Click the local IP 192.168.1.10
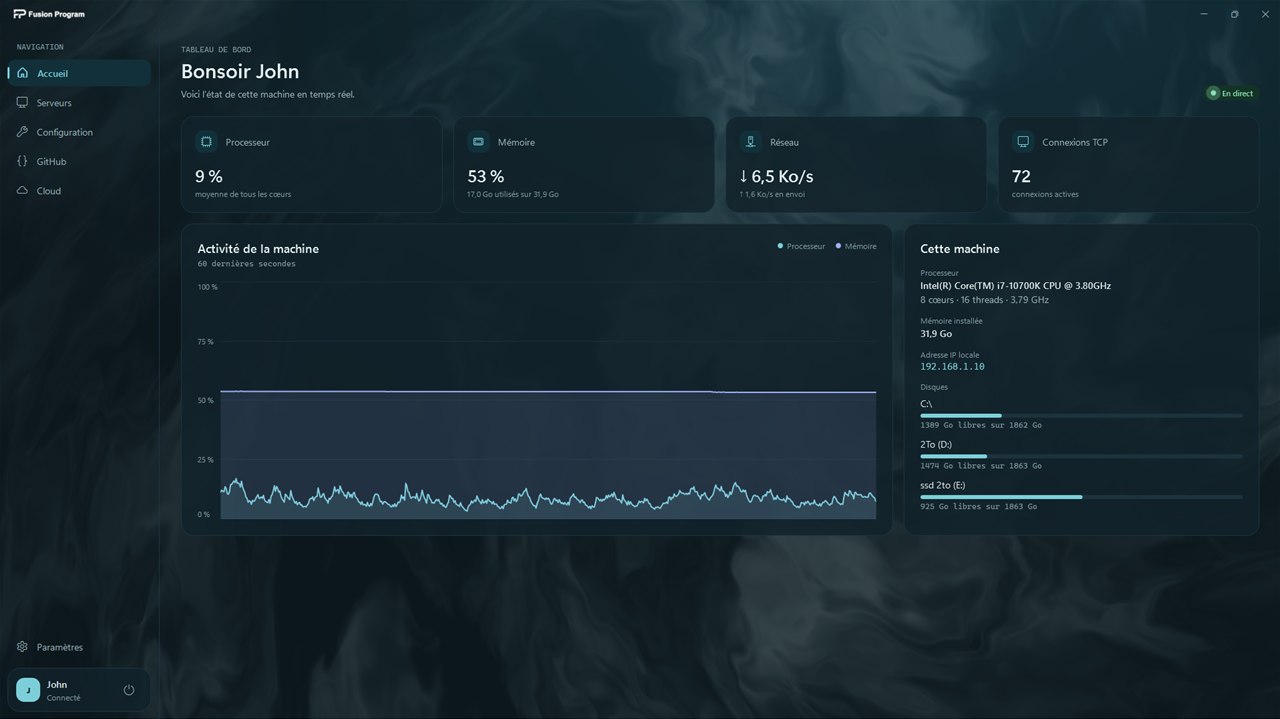 tap(952, 367)
